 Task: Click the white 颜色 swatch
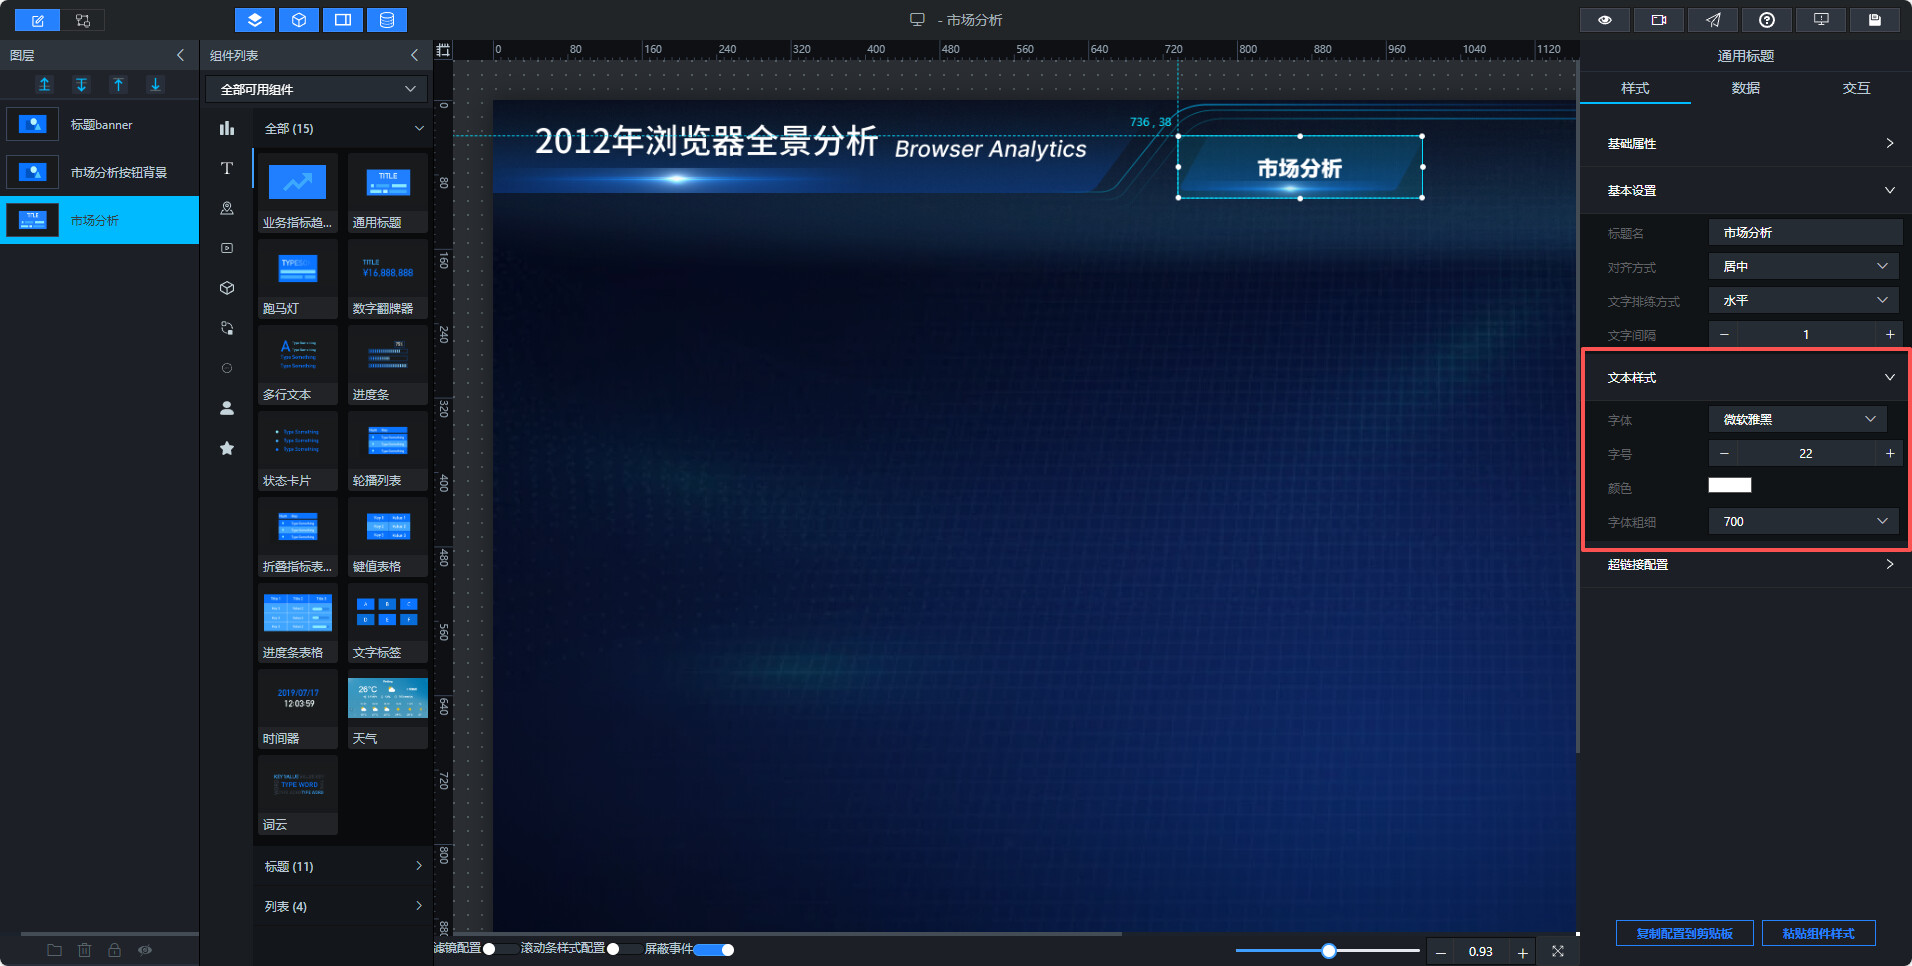(1730, 486)
